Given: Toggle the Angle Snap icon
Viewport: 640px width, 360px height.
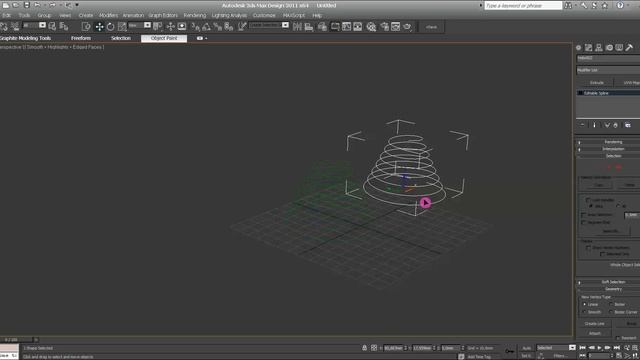Looking at the screenshot, I should coord(207,27).
